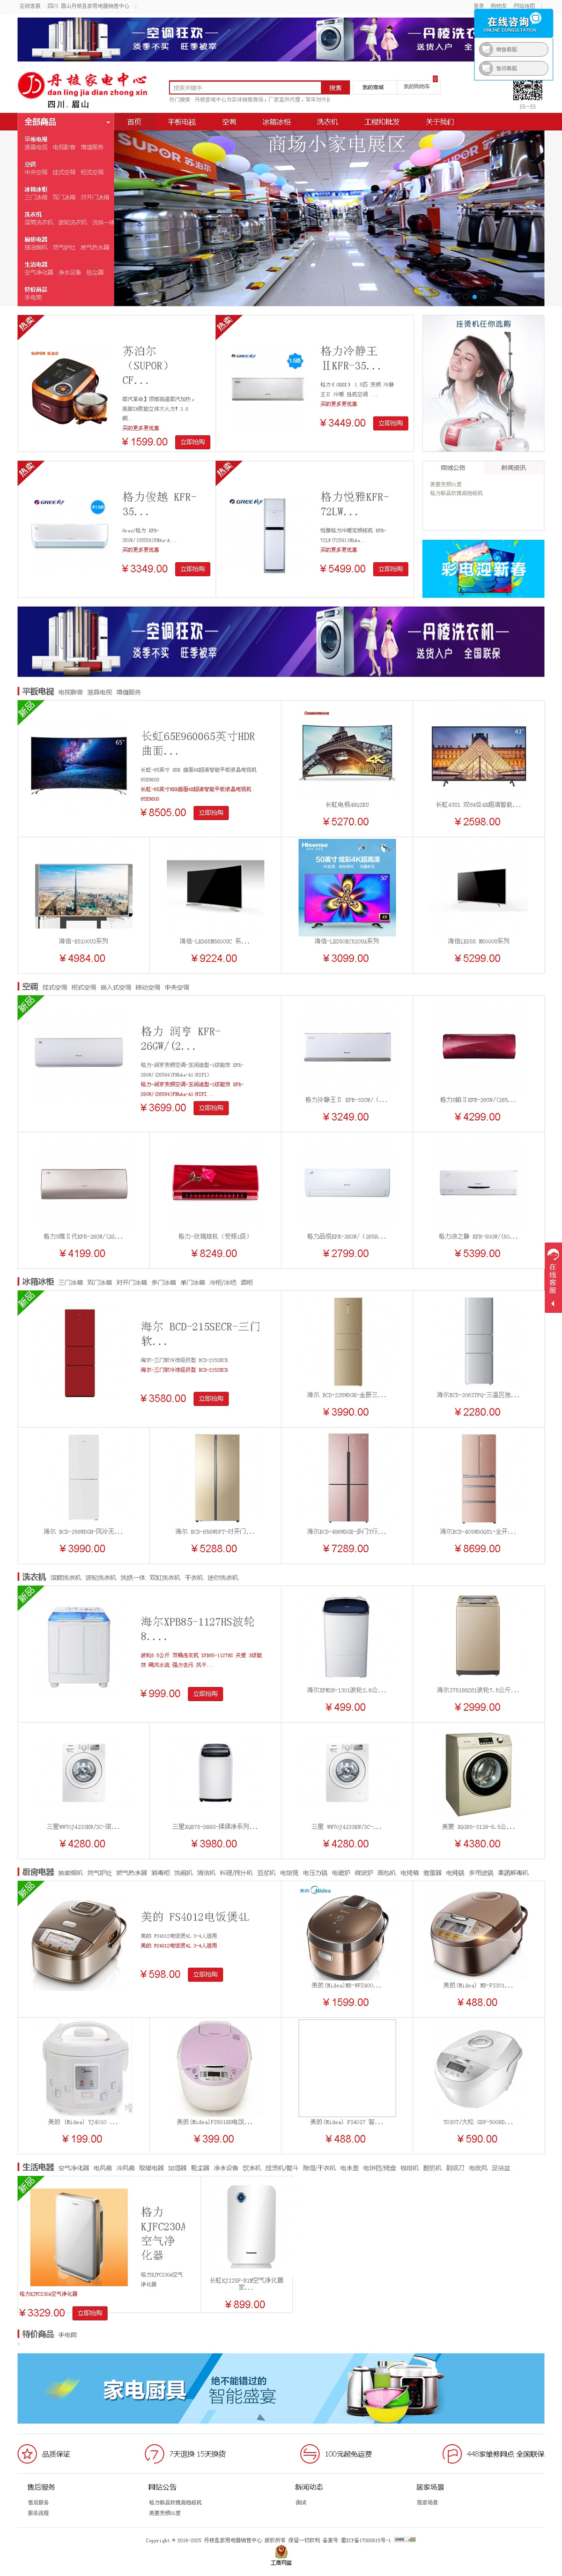Click the 7天退换 guarantee icon

154,2453
